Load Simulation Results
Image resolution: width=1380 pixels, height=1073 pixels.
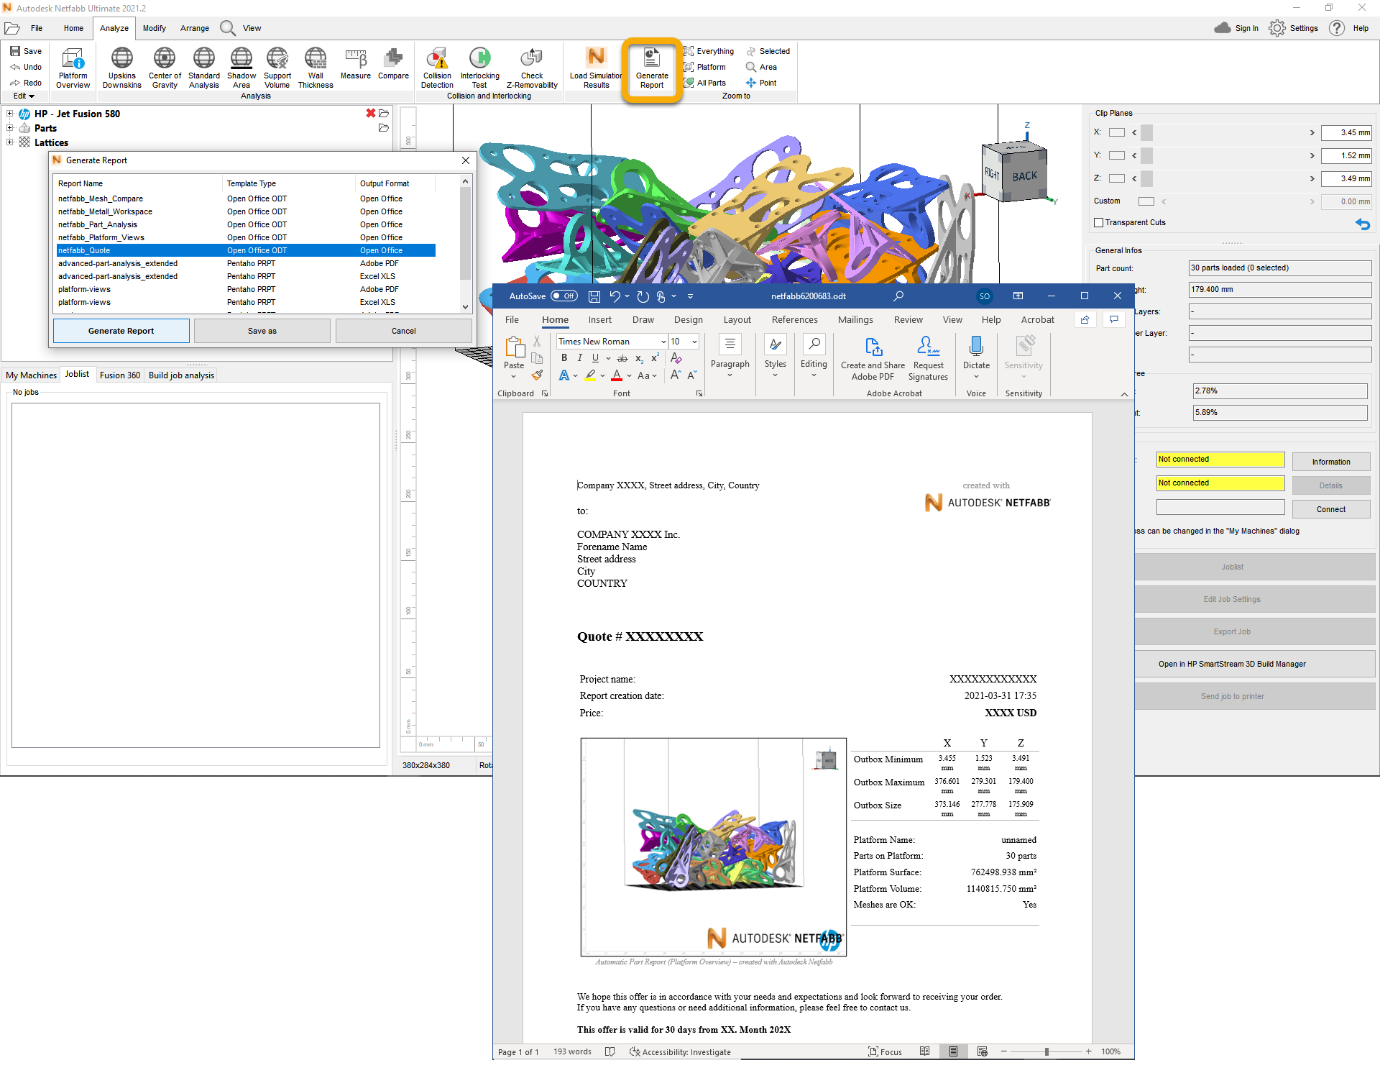[596, 68]
